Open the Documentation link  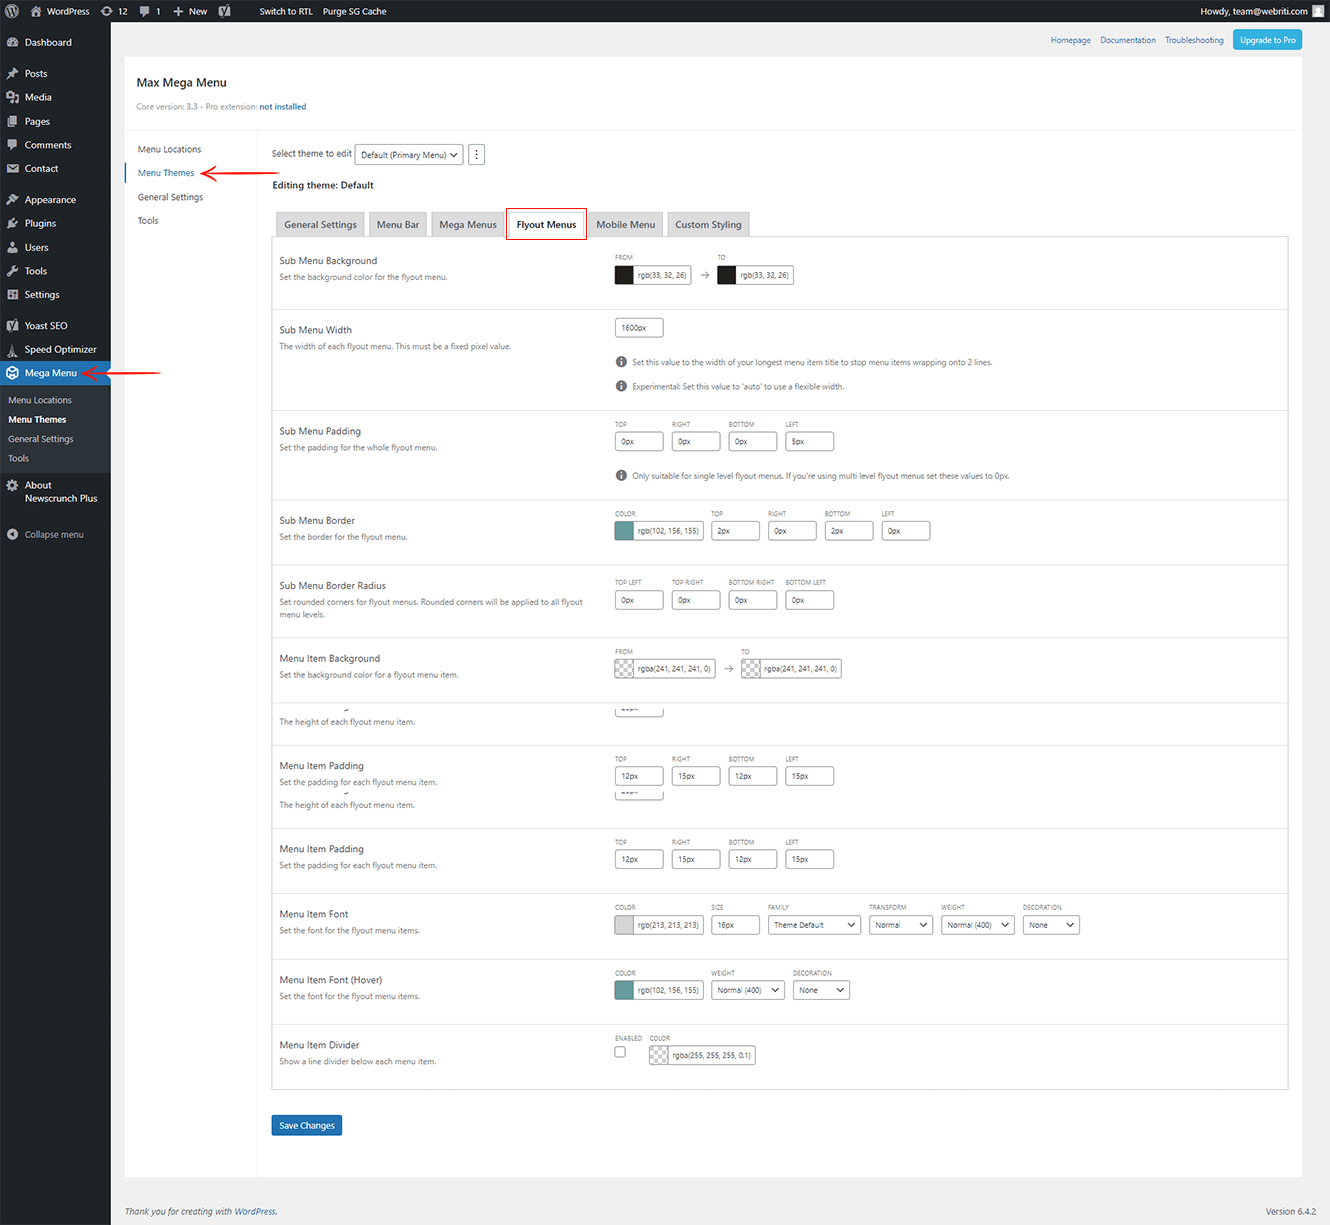tap(1128, 40)
